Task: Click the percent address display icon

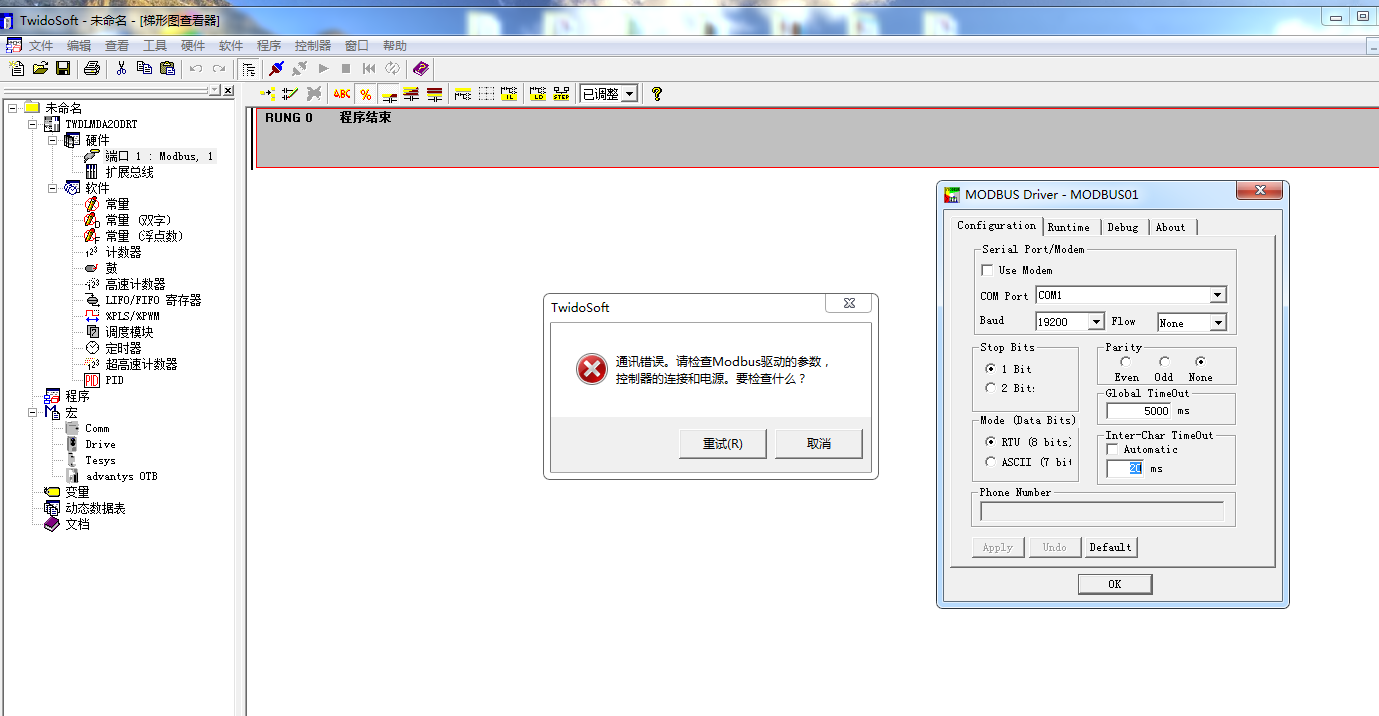Action: tap(366, 94)
